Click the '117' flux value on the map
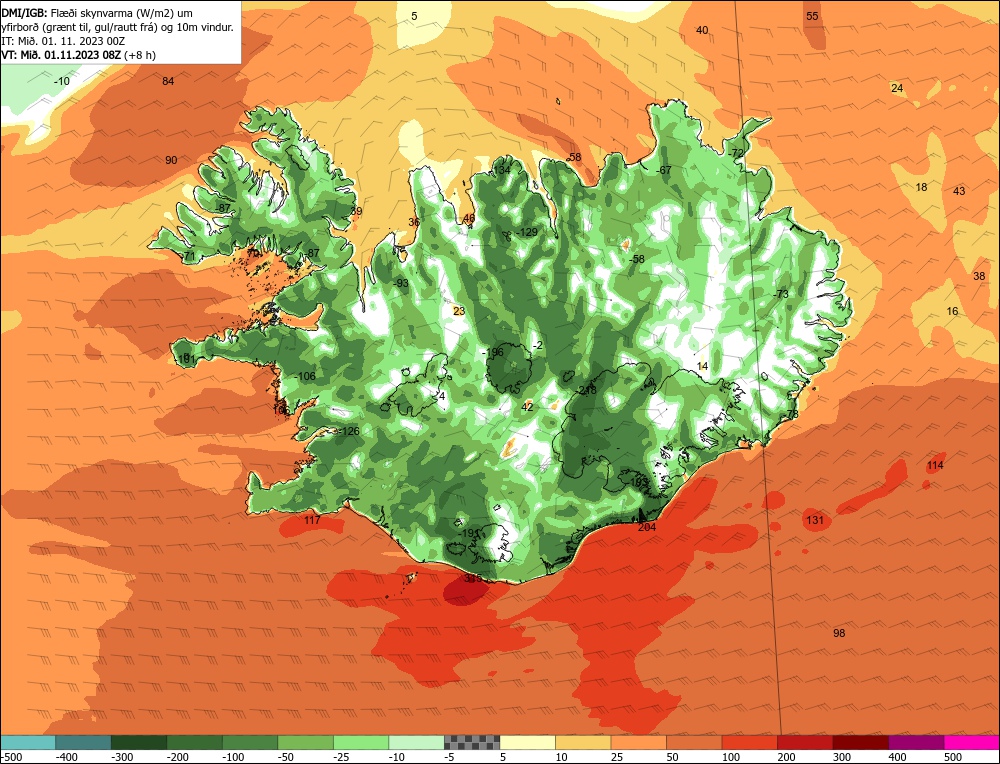This screenshot has height=764, width=1000. point(312,520)
